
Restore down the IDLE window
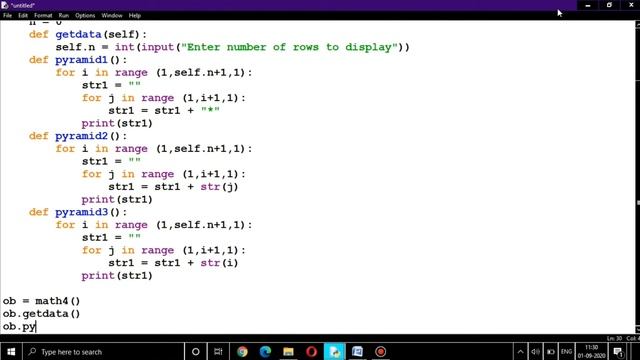(609, 5)
